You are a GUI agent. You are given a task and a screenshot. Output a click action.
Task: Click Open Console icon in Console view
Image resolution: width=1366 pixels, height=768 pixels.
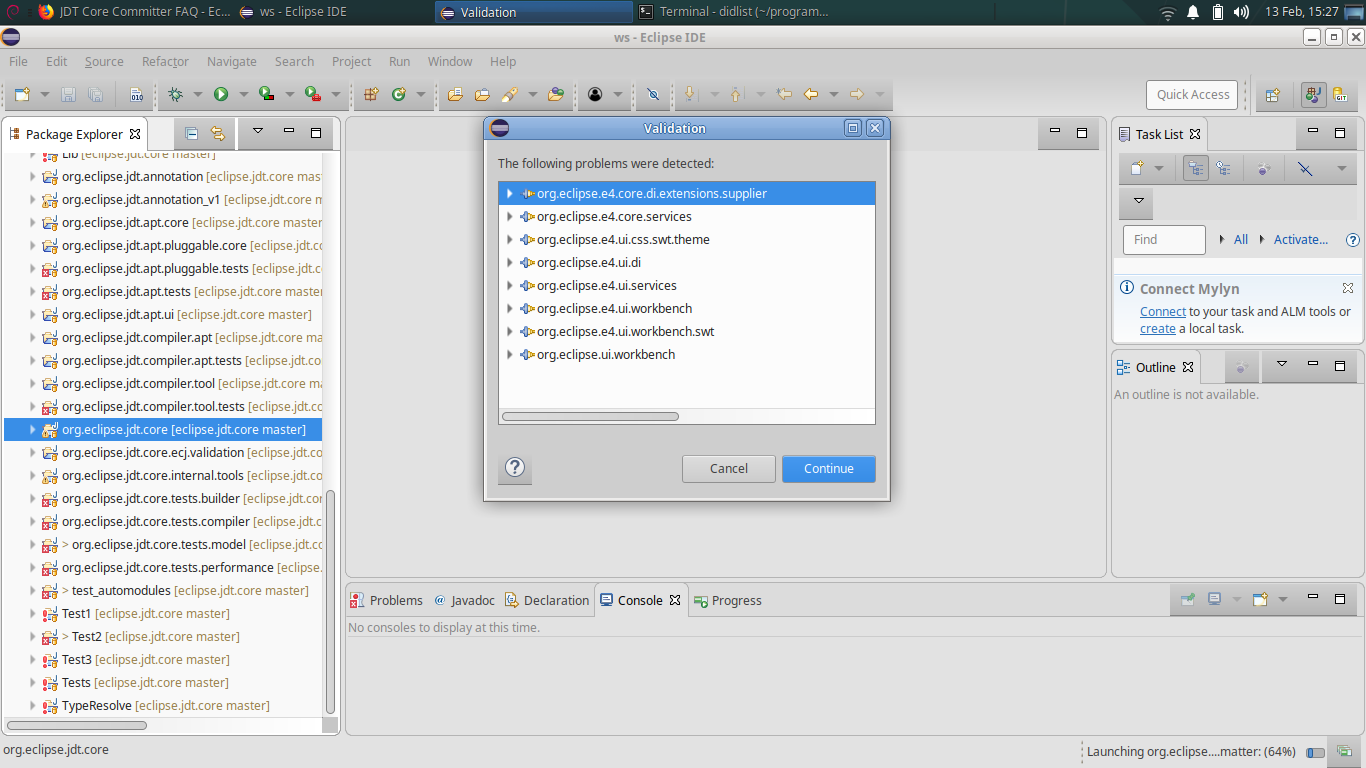[1260, 599]
